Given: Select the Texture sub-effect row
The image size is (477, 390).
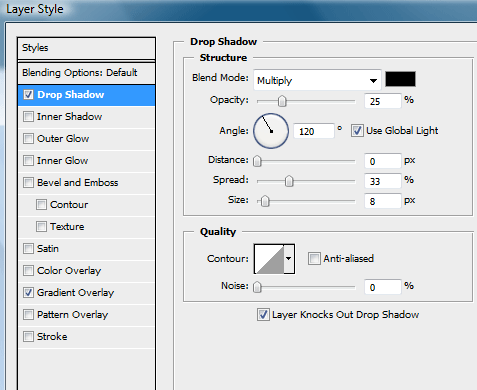Looking at the screenshot, I should click(x=86, y=227).
